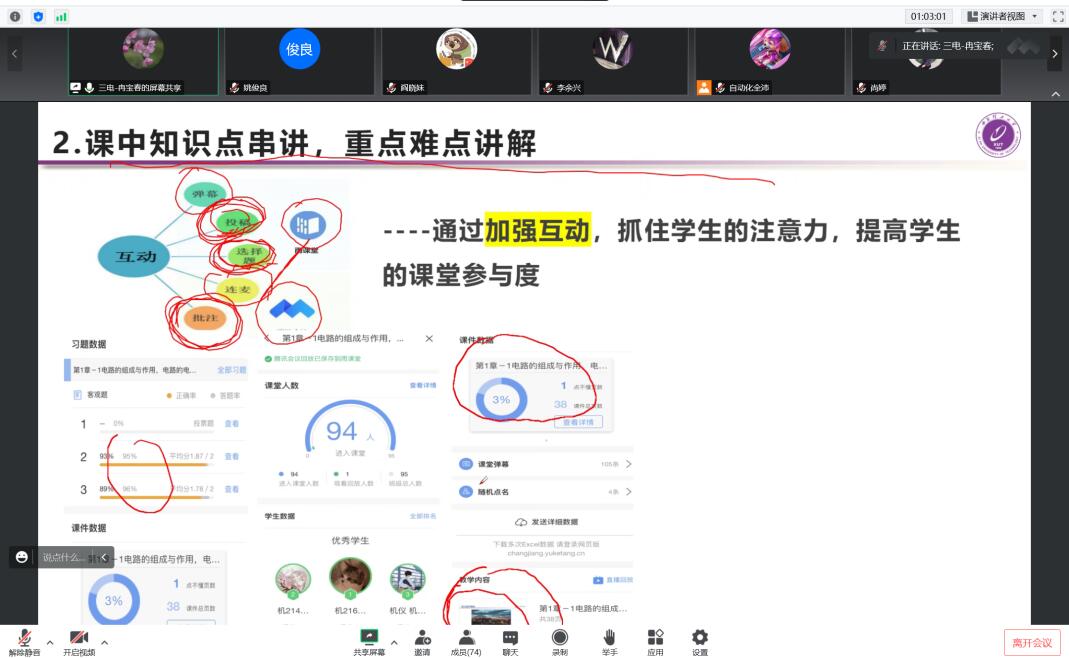Check the green network signal icon

click(61, 16)
